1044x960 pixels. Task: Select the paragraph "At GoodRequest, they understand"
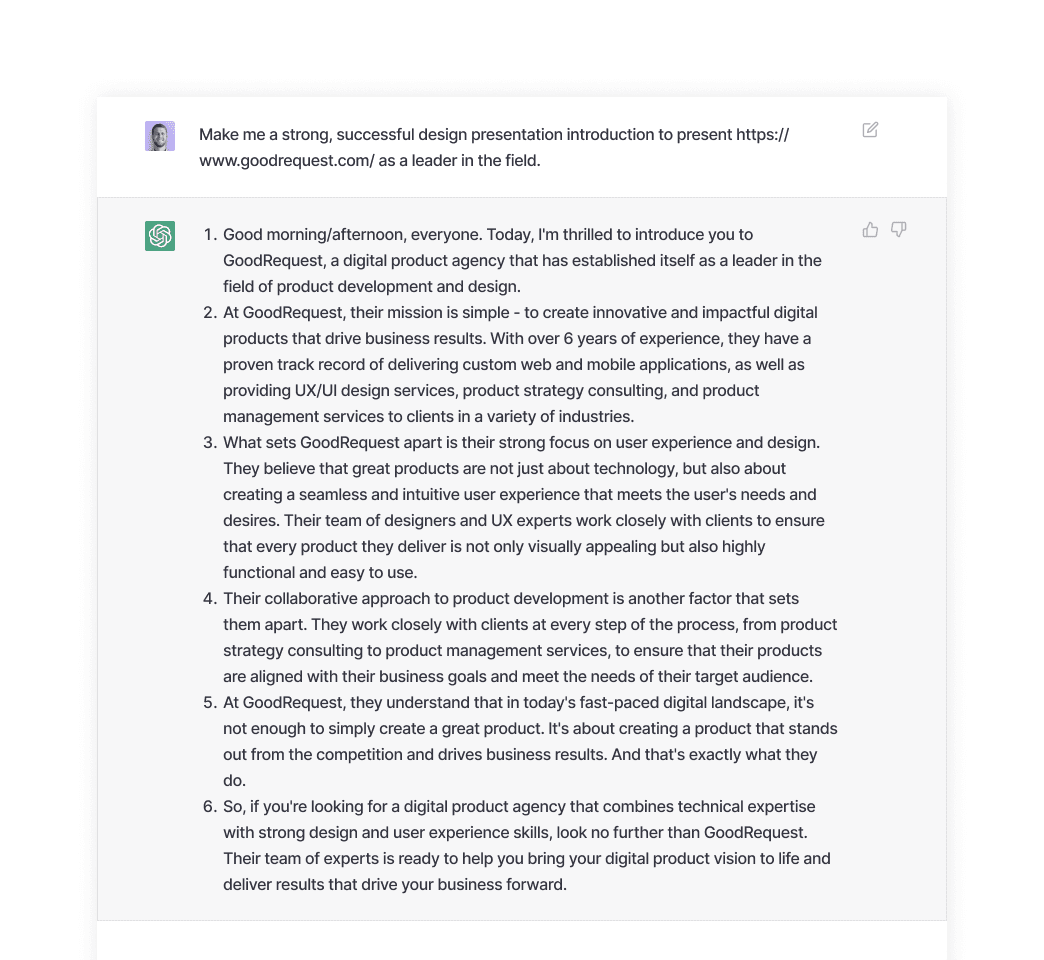[530, 741]
